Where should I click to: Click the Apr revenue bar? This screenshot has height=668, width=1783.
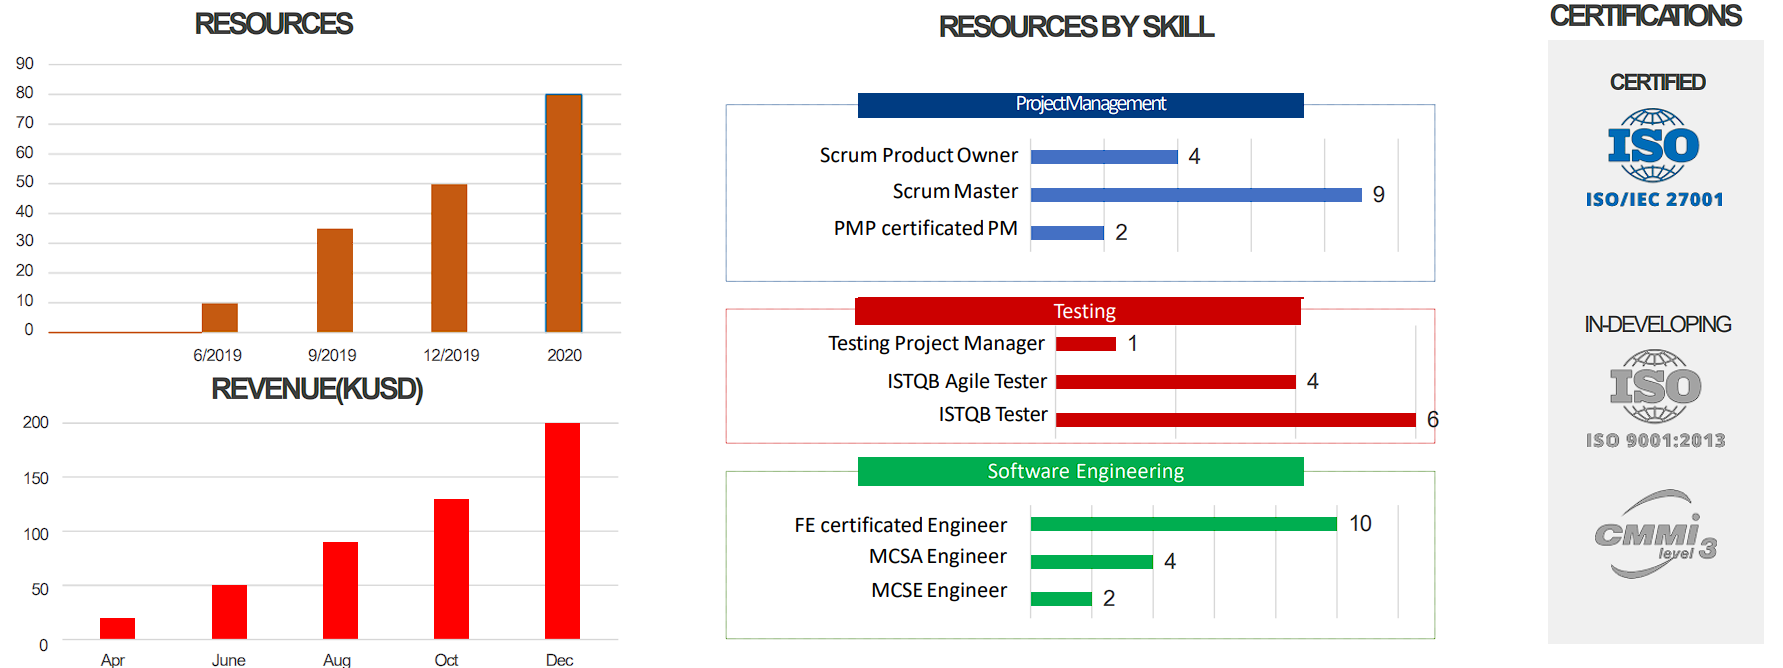[117, 628]
